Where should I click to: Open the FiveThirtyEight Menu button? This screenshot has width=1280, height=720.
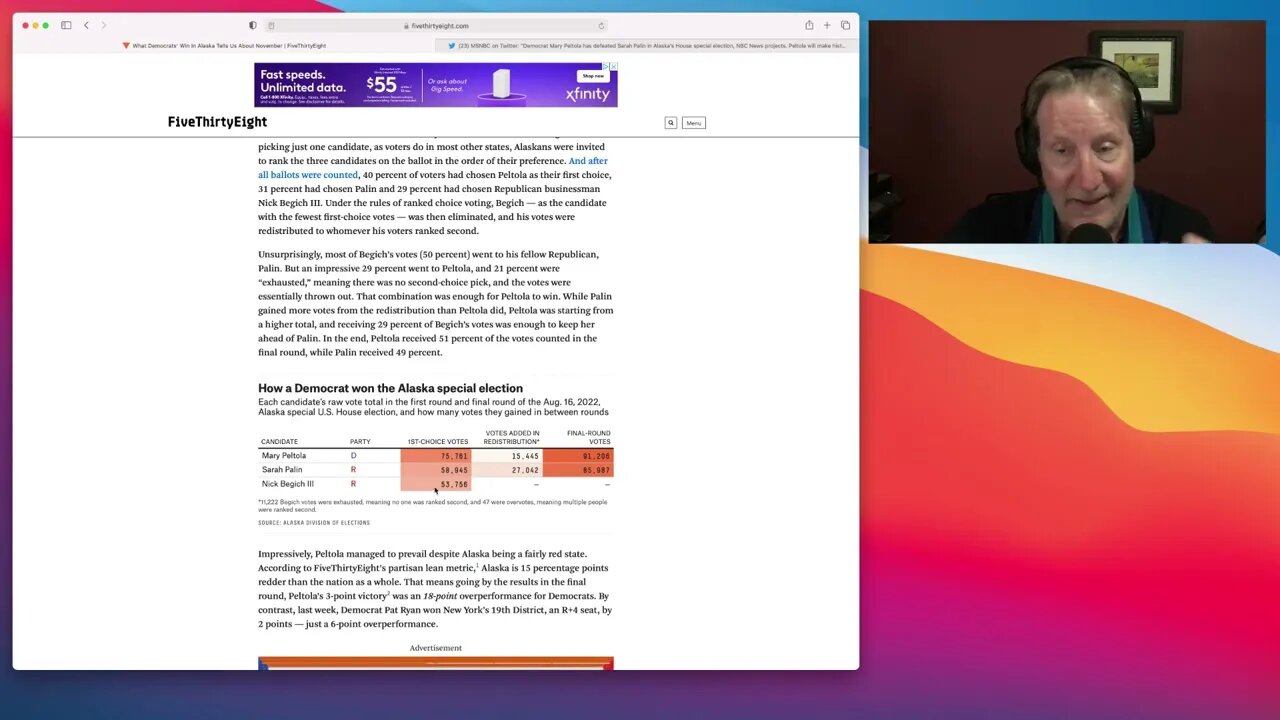[694, 123]
